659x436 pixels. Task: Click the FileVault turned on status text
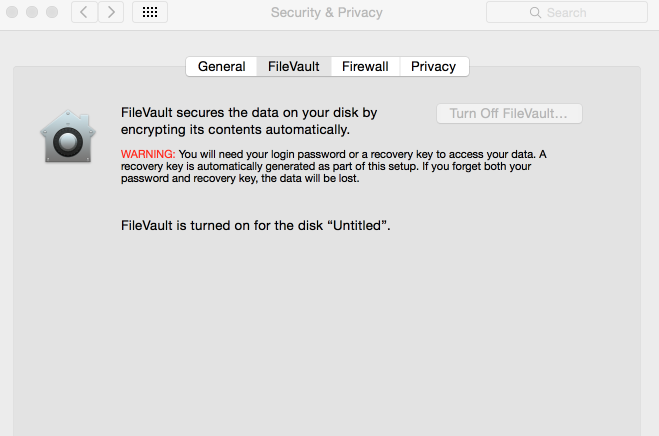click(x=256, y=226)
